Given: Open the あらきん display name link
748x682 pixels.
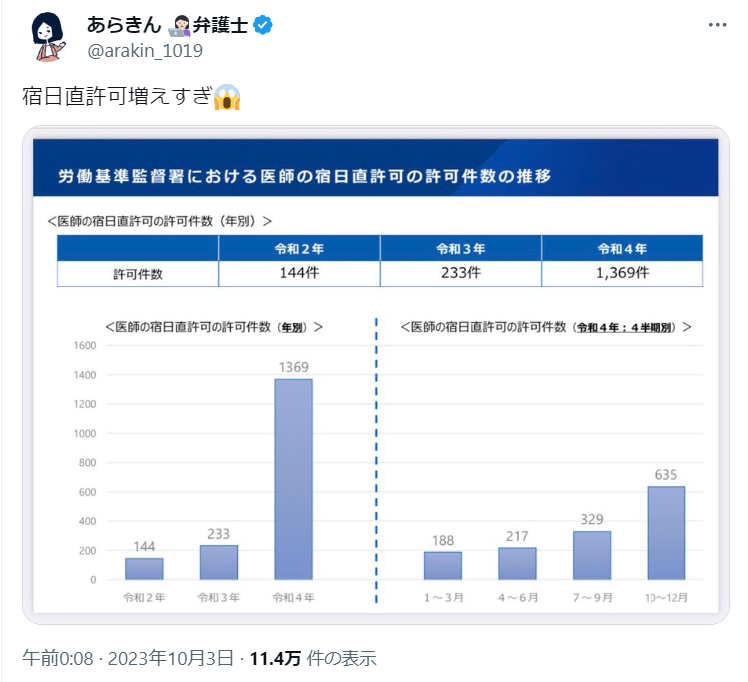Looking at the screenshot, I should coord(123,26).
